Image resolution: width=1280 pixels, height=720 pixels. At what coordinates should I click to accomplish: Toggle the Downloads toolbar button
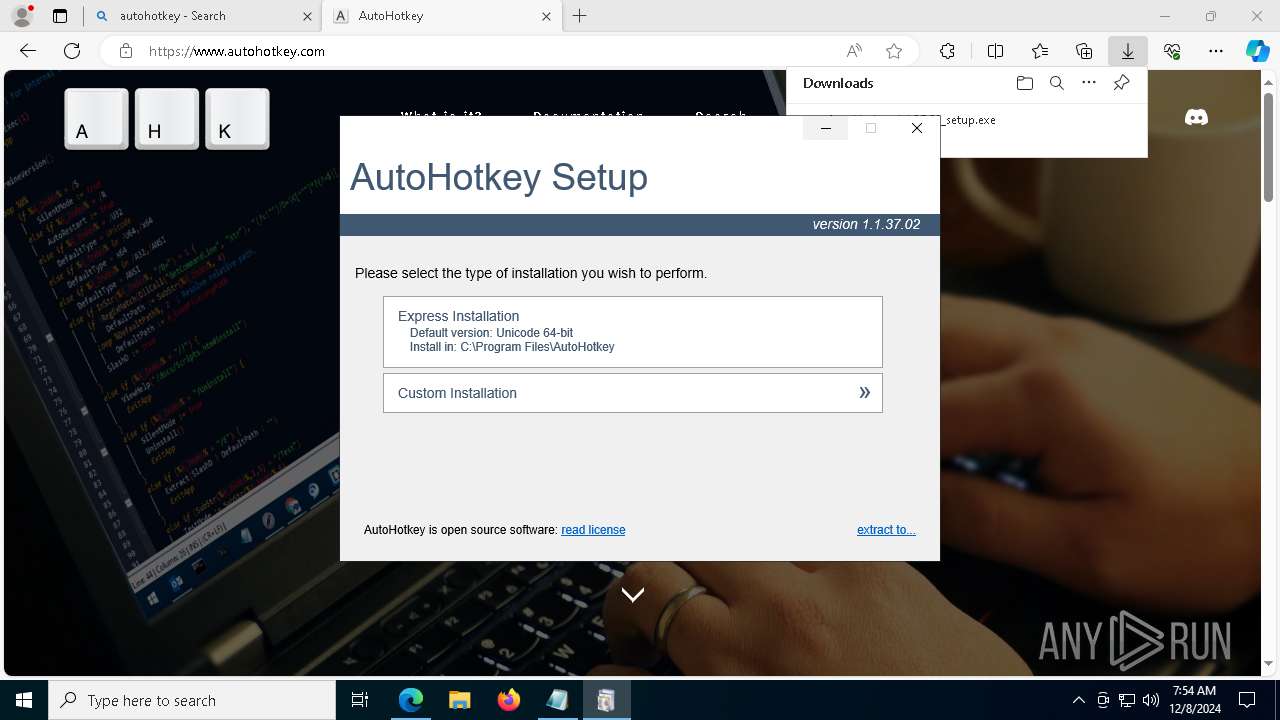[x=1128, y=51]
